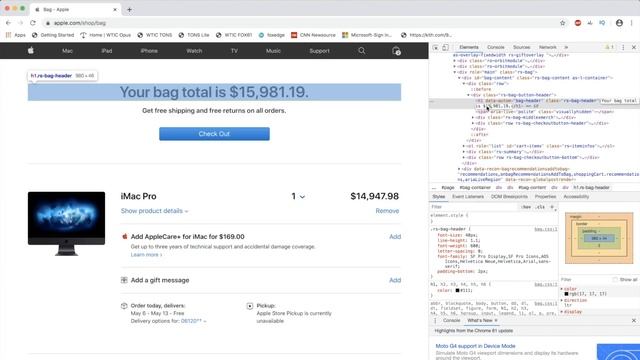Expand Show product details
640x360 pixels.
coord(154,211)
